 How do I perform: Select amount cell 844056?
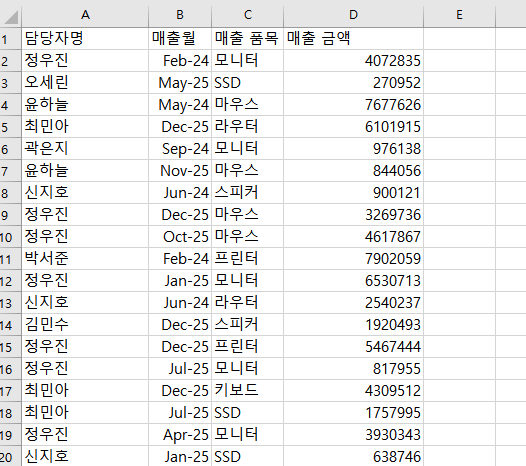pyautogui.click(x=353, y=171)
